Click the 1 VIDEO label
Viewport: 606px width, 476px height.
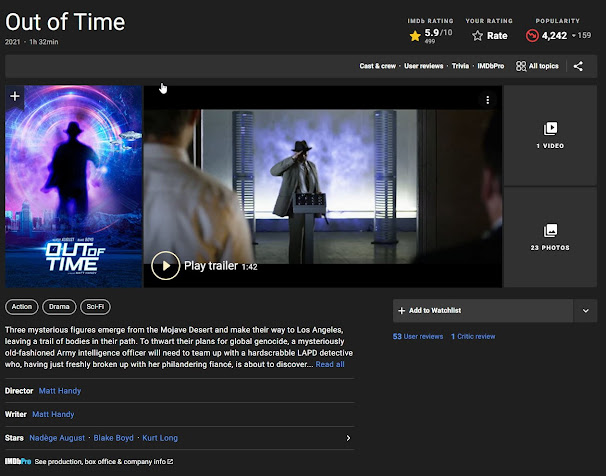[550, 146]
